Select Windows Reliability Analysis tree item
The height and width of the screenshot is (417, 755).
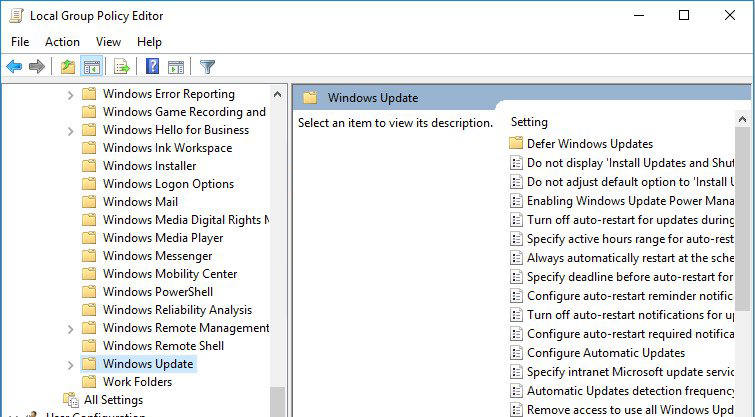[178, 310]
